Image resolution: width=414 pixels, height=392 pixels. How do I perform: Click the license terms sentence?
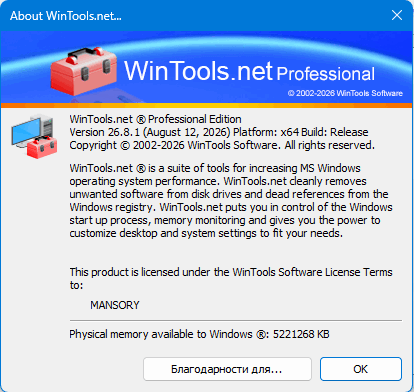tap(231, 278)
